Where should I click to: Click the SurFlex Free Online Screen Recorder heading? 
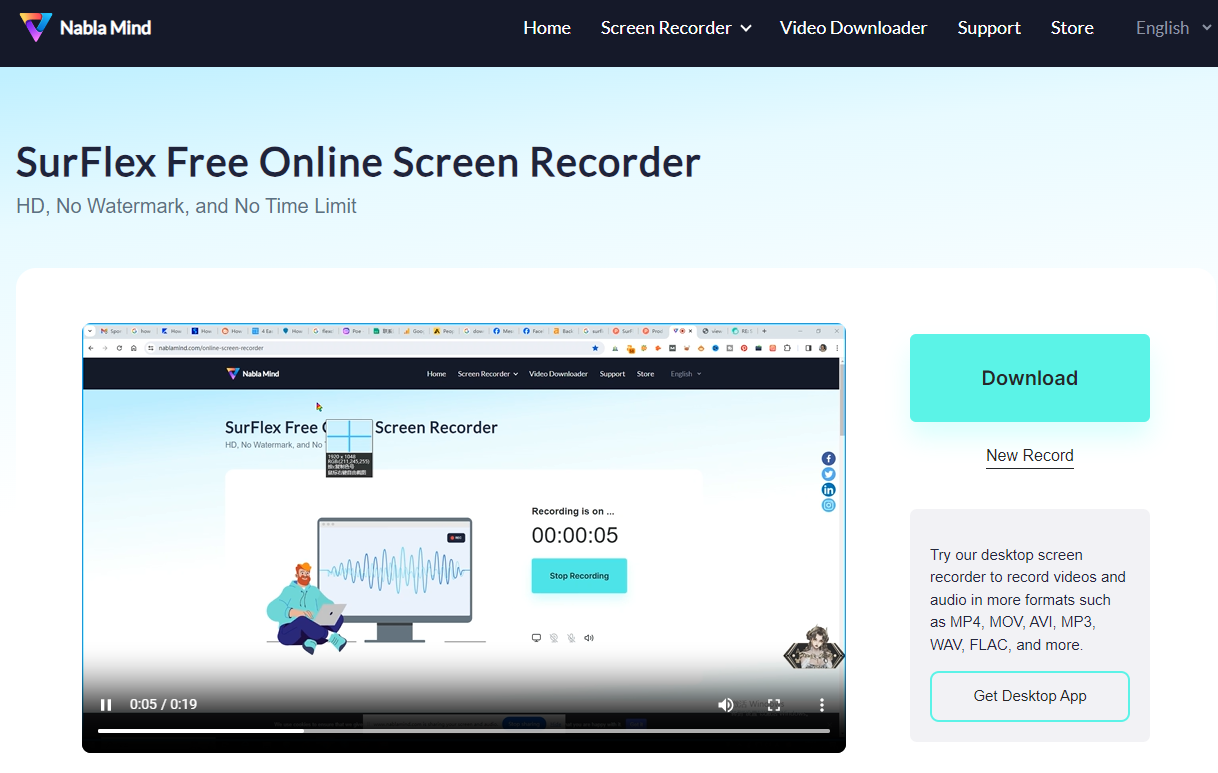click(x=358, y=162)
